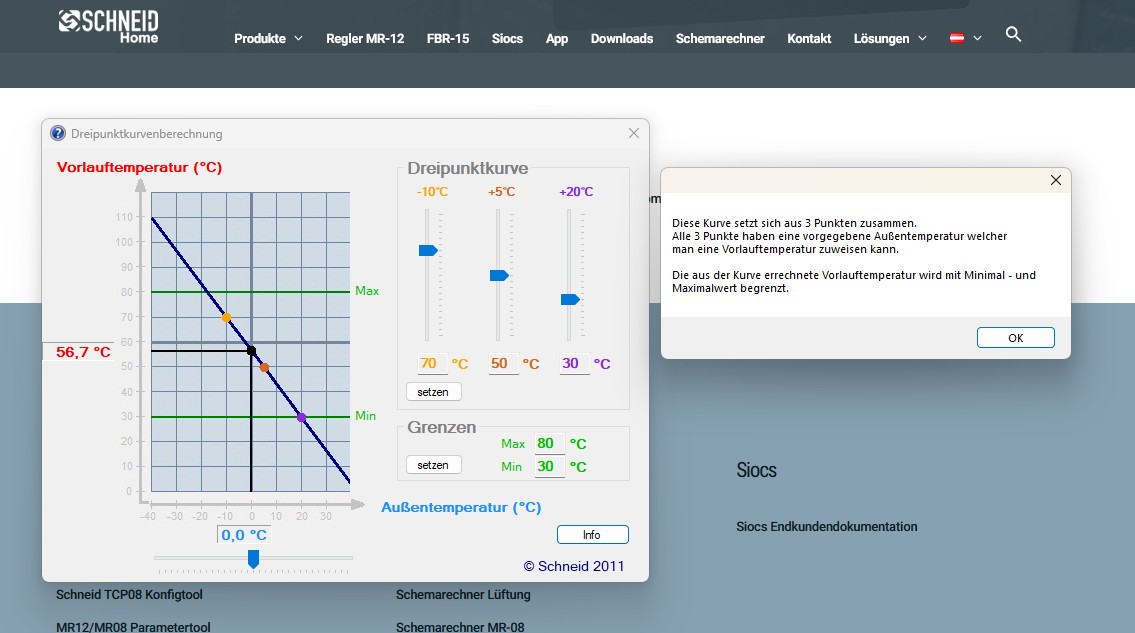Click the help icon in Dreipunktkurvenberechnung title

coord(58,133)
